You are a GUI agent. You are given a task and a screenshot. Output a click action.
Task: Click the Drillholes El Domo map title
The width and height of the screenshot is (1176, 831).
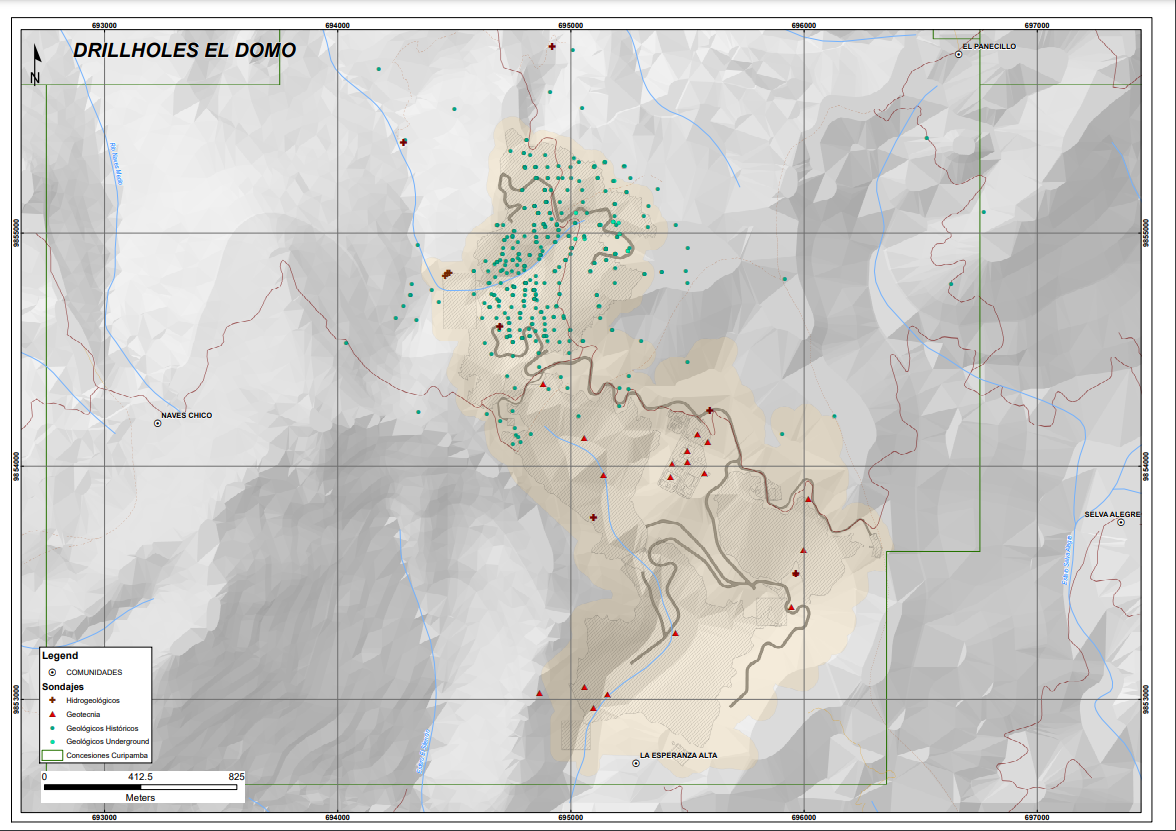click(184, 50)
